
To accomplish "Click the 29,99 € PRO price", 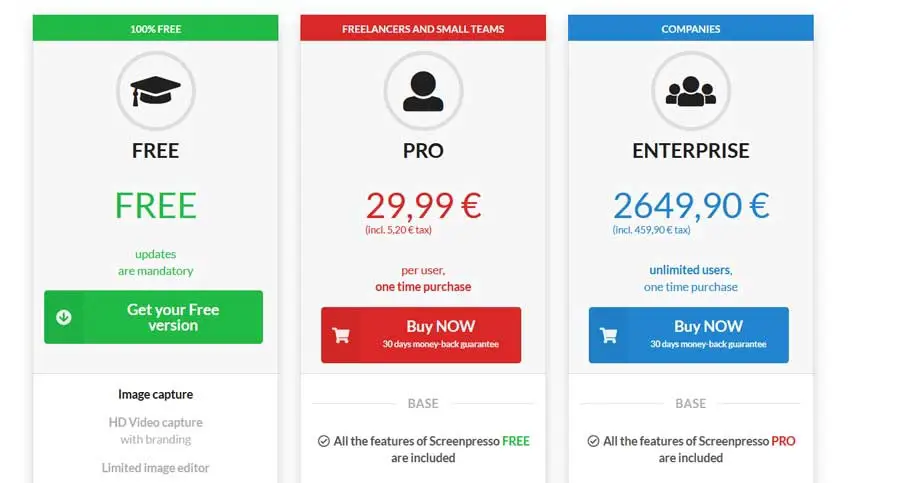I will pyautogui.click(x=423, y=205).
